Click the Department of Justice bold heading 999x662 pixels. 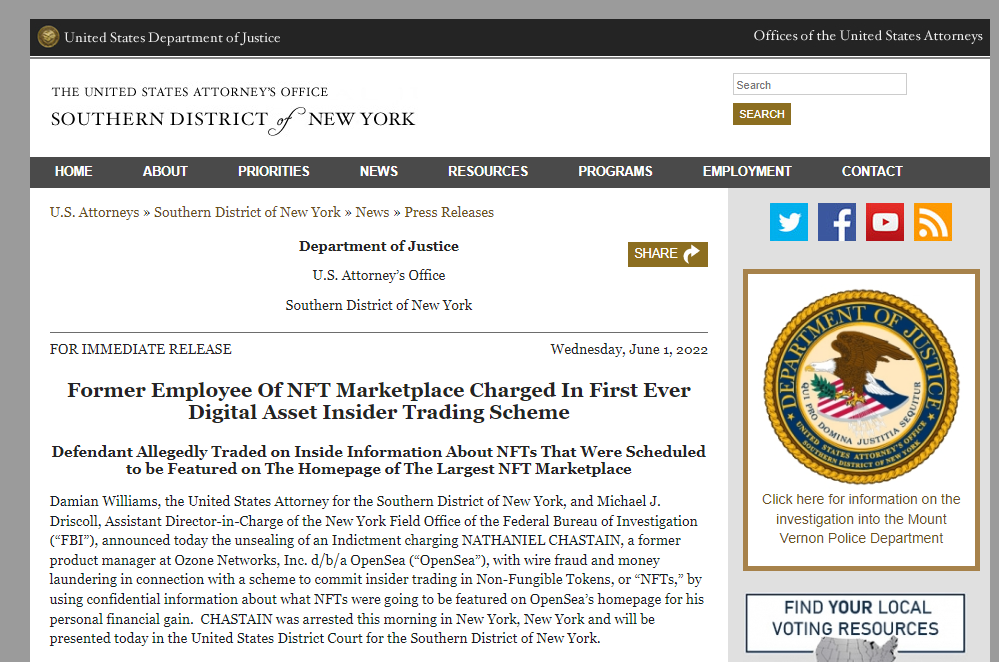pyautogui.click(x=378, y=246)
